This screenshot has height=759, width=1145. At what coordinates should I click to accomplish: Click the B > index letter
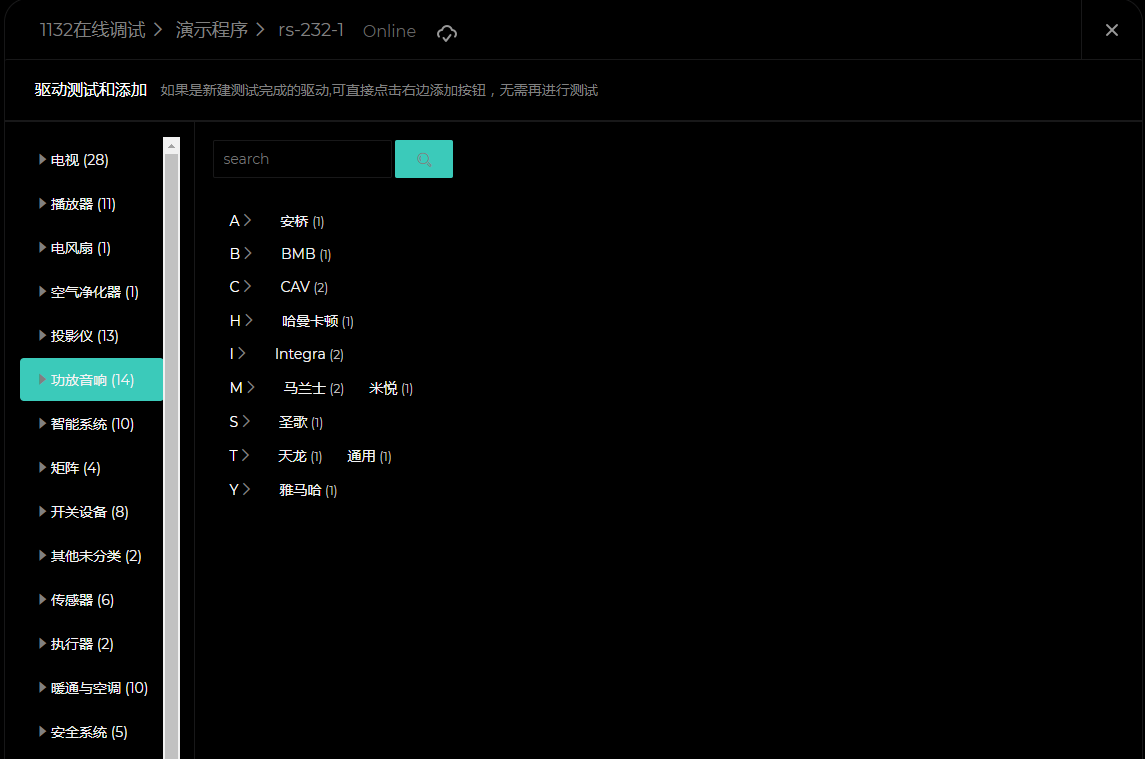pyautogui.click(x=240, y=253)
